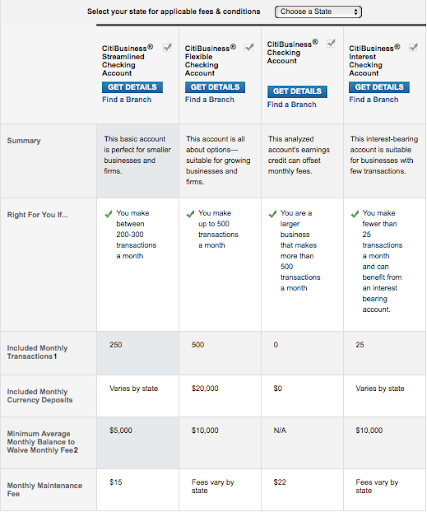Click Get Details for Flexible Checking
Screen dimensions: 427x512
pyautogui.click(x=215, y=87)
